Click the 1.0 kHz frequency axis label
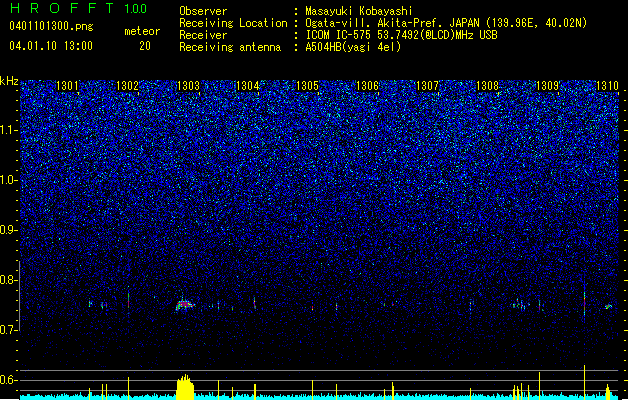Image resolution: width=629 pixels, height=400 pixels. click(9, 180)
